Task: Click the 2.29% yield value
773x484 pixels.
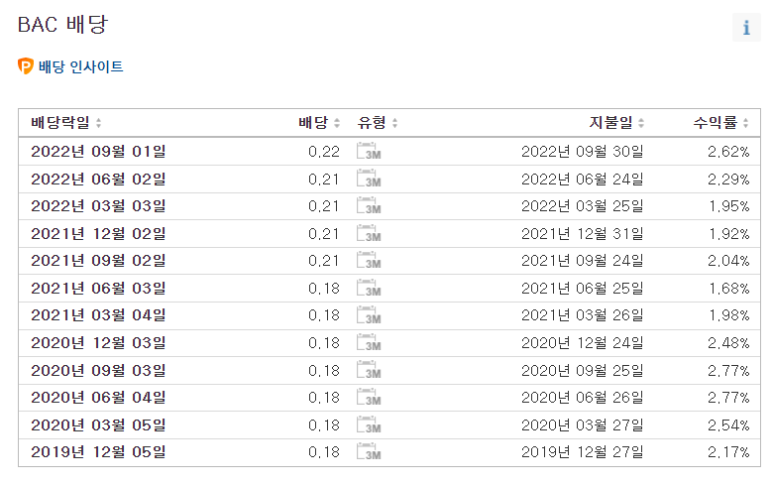Action: coord(729,179)
